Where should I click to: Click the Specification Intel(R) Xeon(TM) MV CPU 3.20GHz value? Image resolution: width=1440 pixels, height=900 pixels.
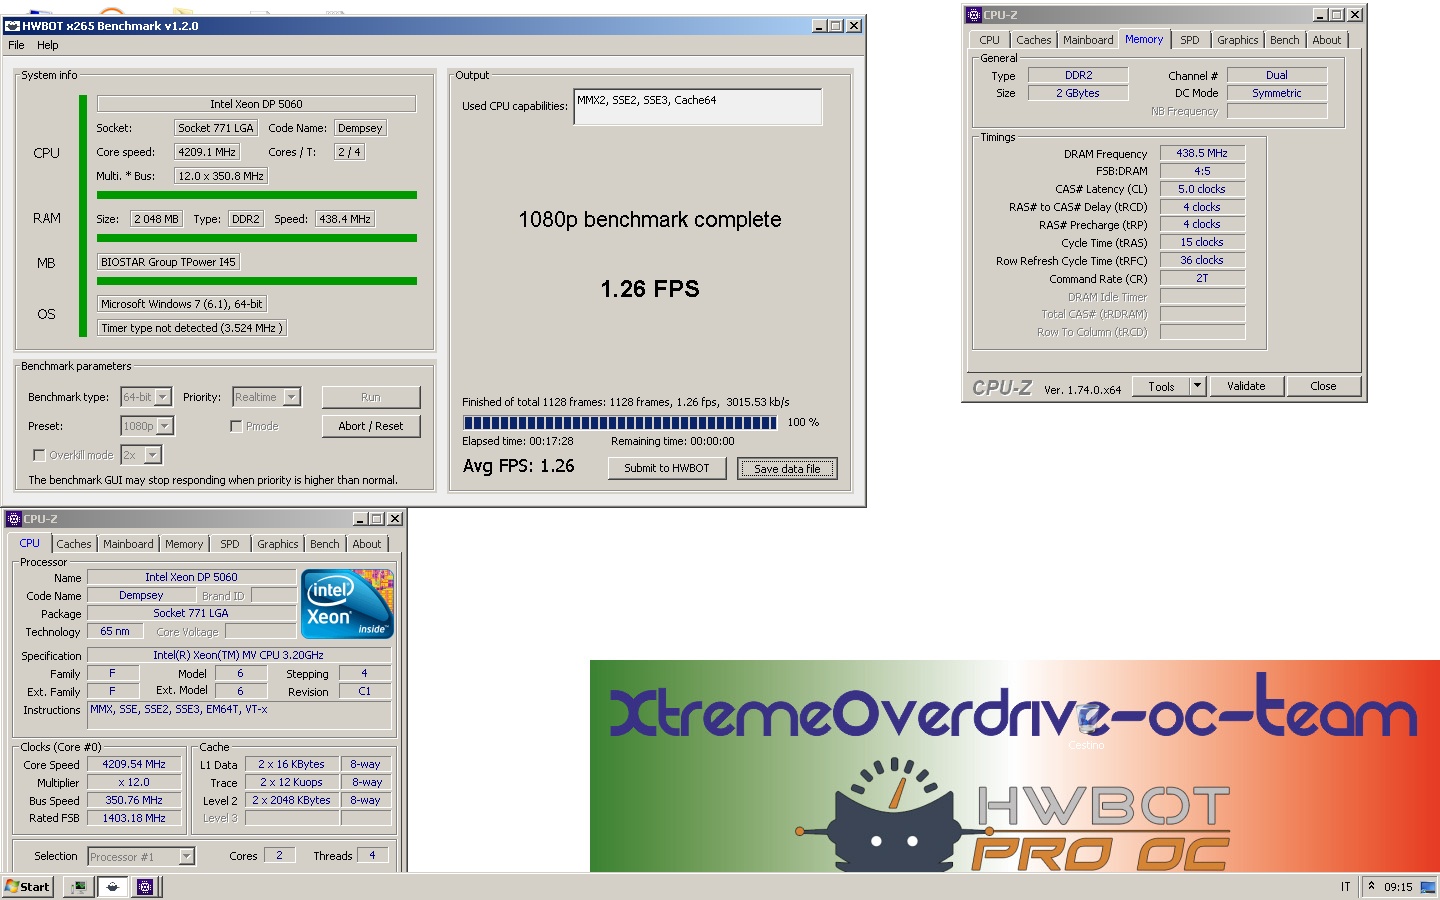(x=238, y=655)
